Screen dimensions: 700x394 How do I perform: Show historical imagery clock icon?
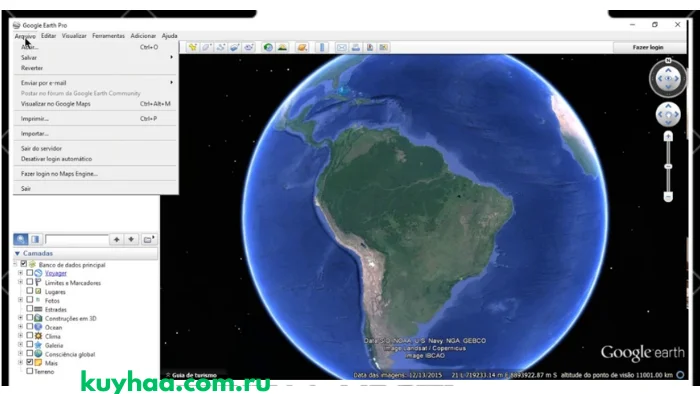[x=268, y=47]
